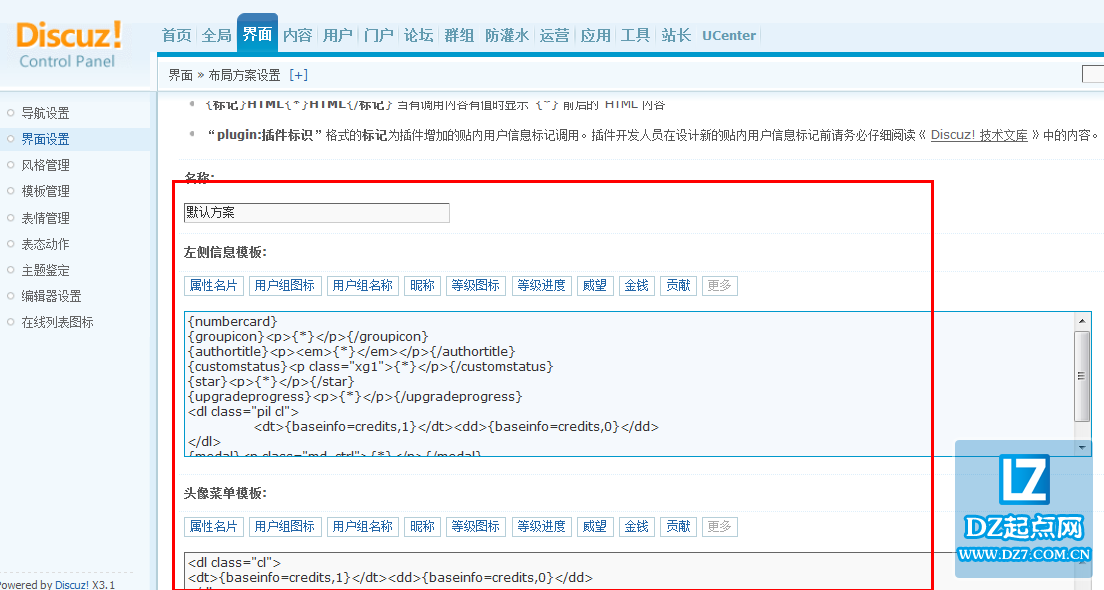The image size is (1104, 590).
Task: Open the 论坛 top menu
Action: point(418,35)
